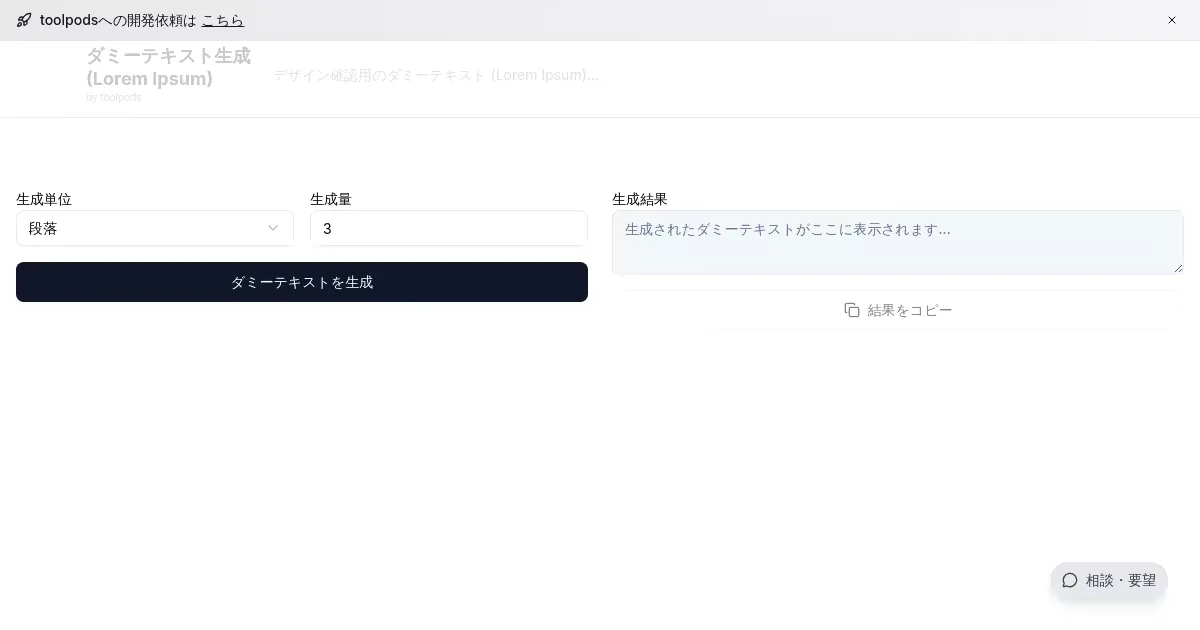Screen dimensions: 1200x630
Task: Click the by toolpods subtitle
Action: pyautogui.click(x=114, y=98)
